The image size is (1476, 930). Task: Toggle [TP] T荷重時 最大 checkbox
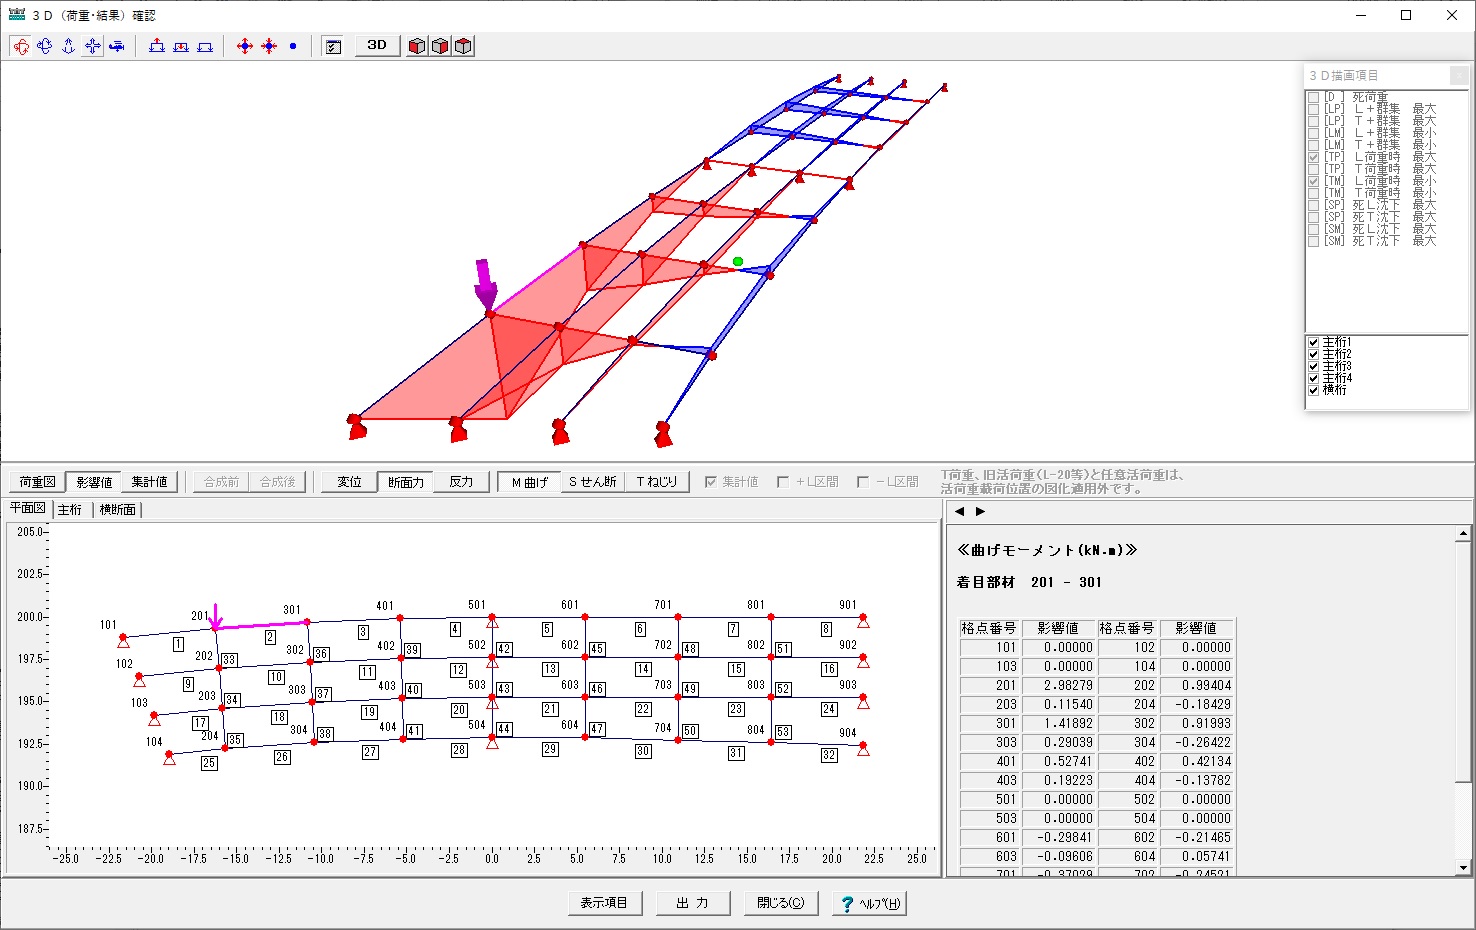1314,169
